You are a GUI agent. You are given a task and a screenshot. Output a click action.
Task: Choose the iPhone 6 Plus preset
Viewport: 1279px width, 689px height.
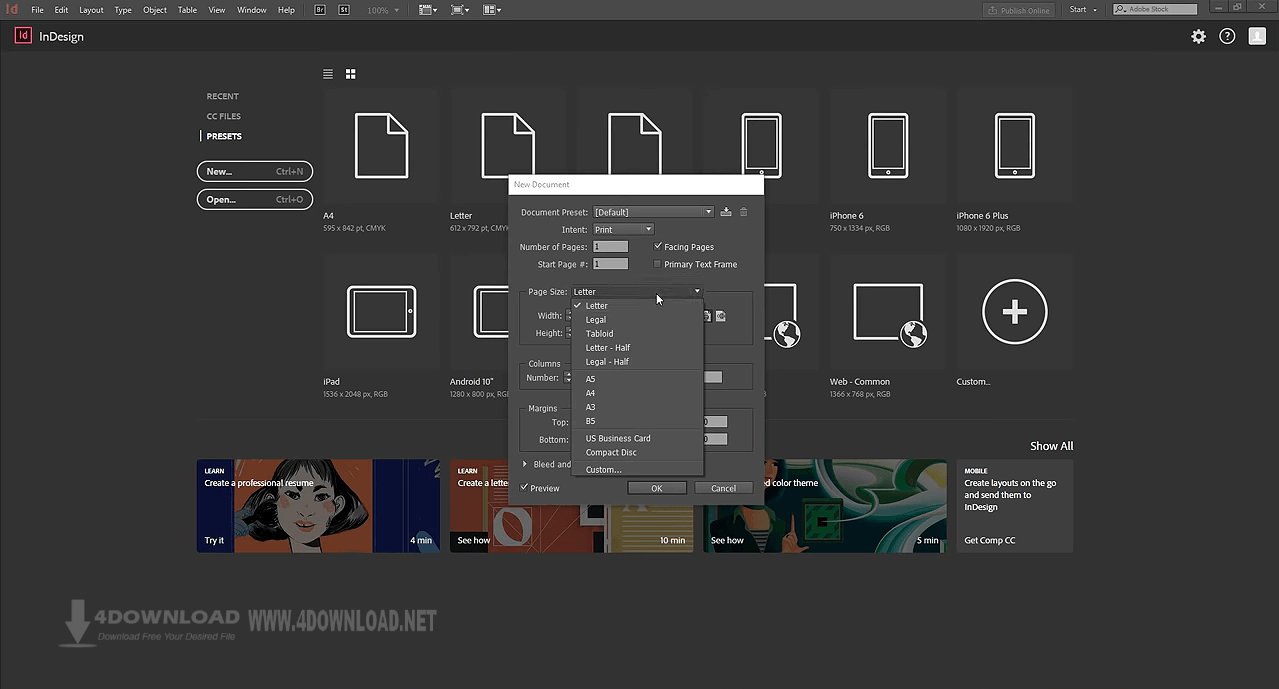point(1015,146)
